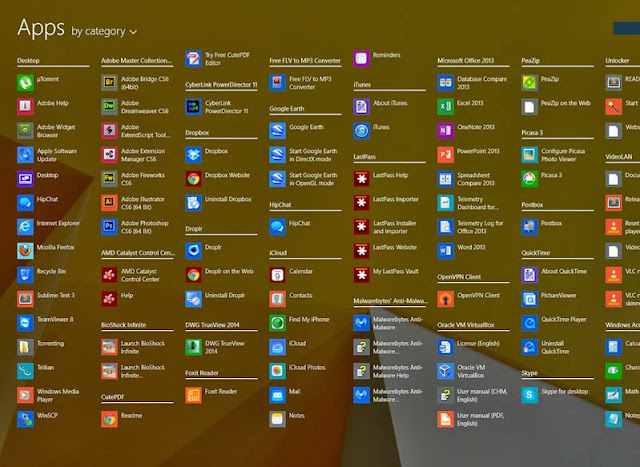Open Internet Explorer icon
Viewport: 640px width, 467px height.
click(x=25, y=227)
